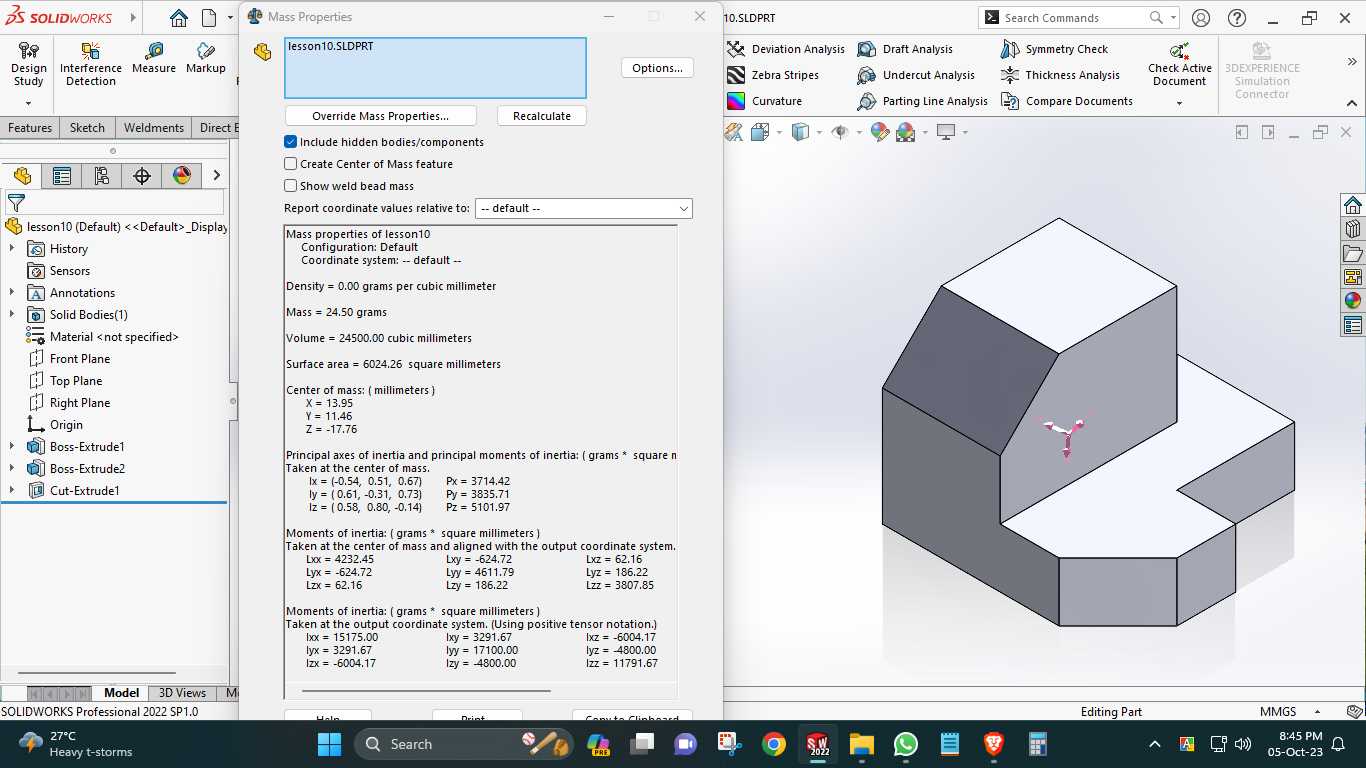Go to SOLIDWORKS Home icon
The width and height of the screenshot is (1366, 768).
click(178, 18)
